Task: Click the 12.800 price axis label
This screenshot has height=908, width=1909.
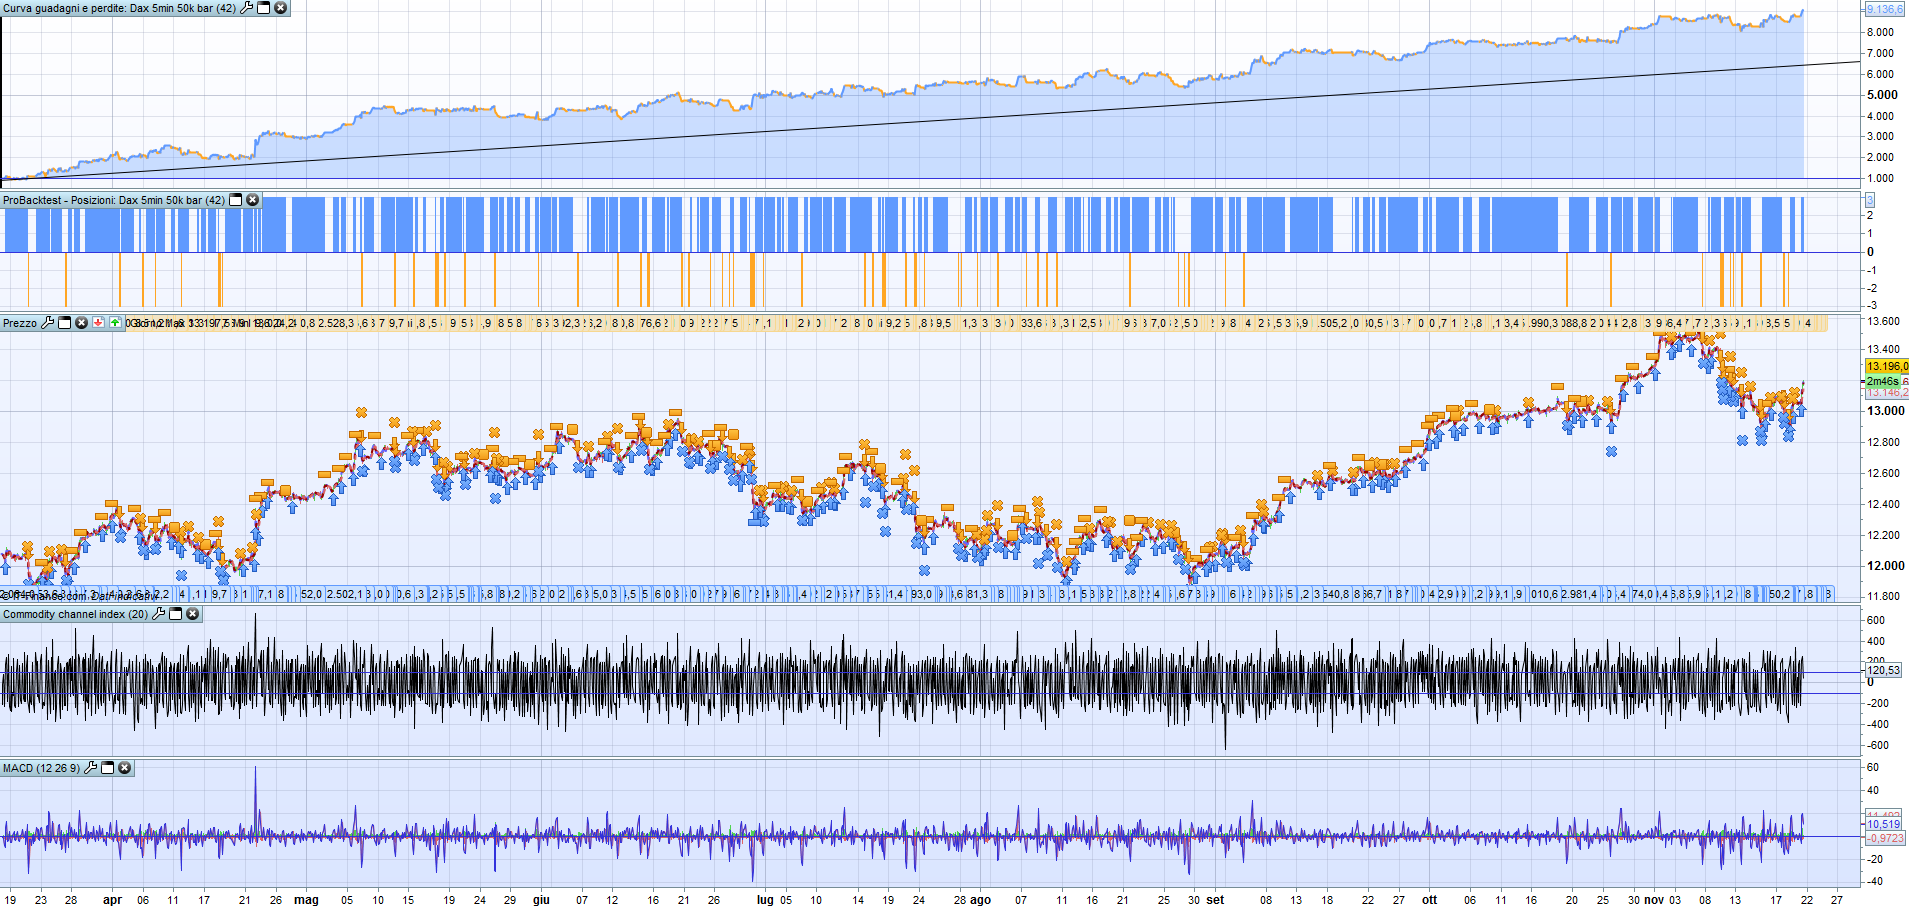Action: click(x=1885, y=442)
